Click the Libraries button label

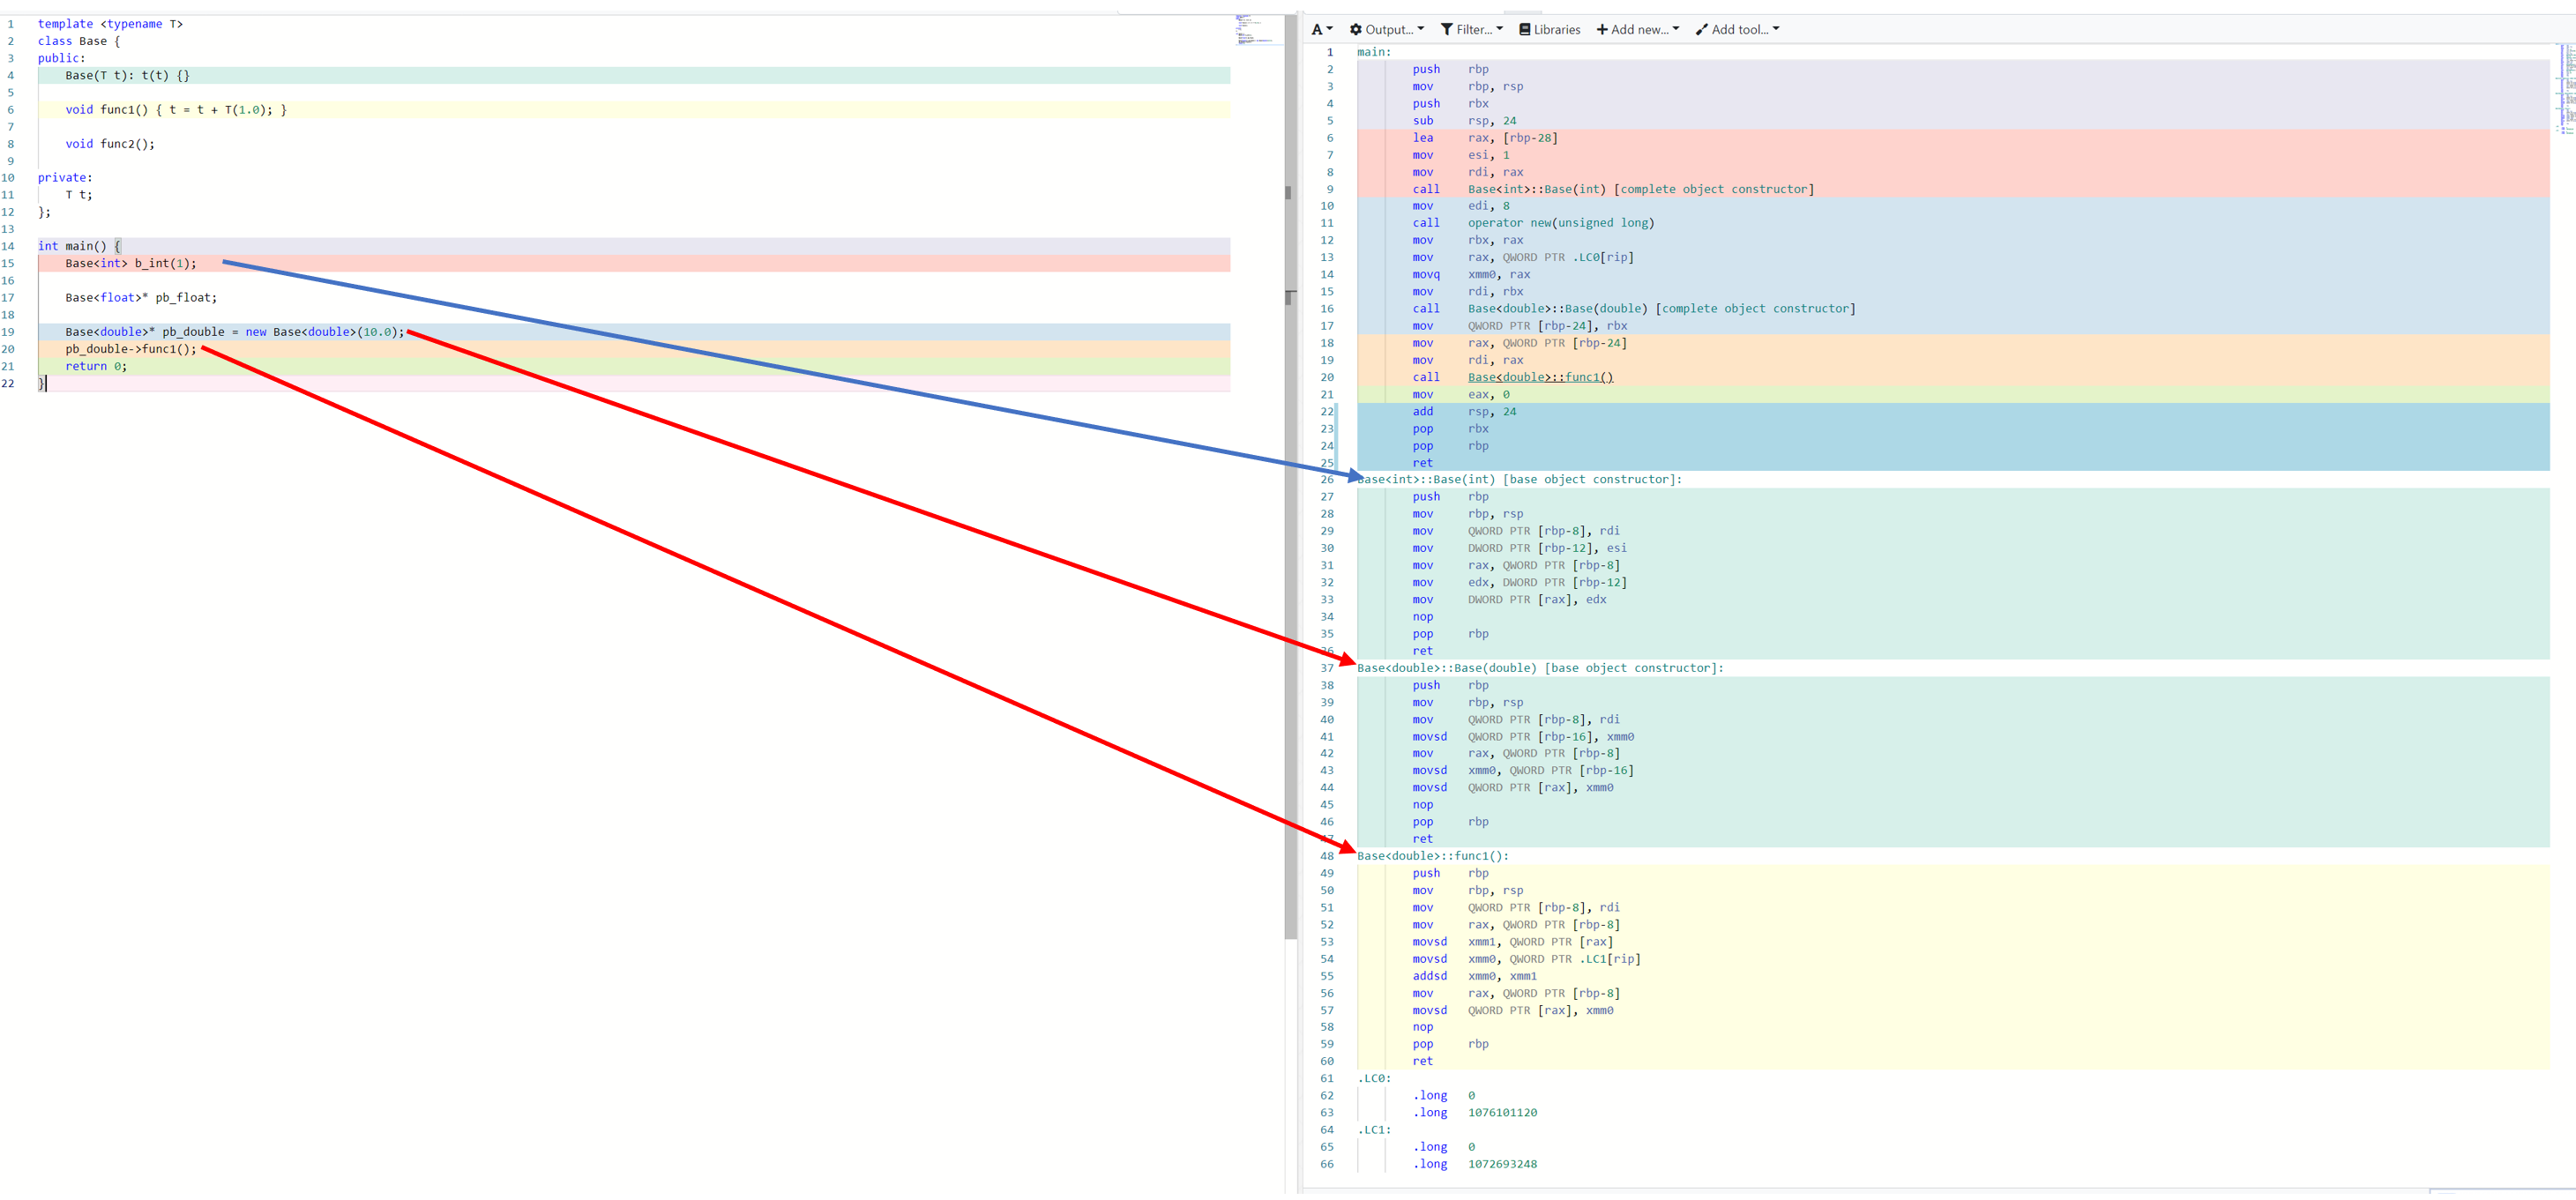click(x=1557, y=30)
